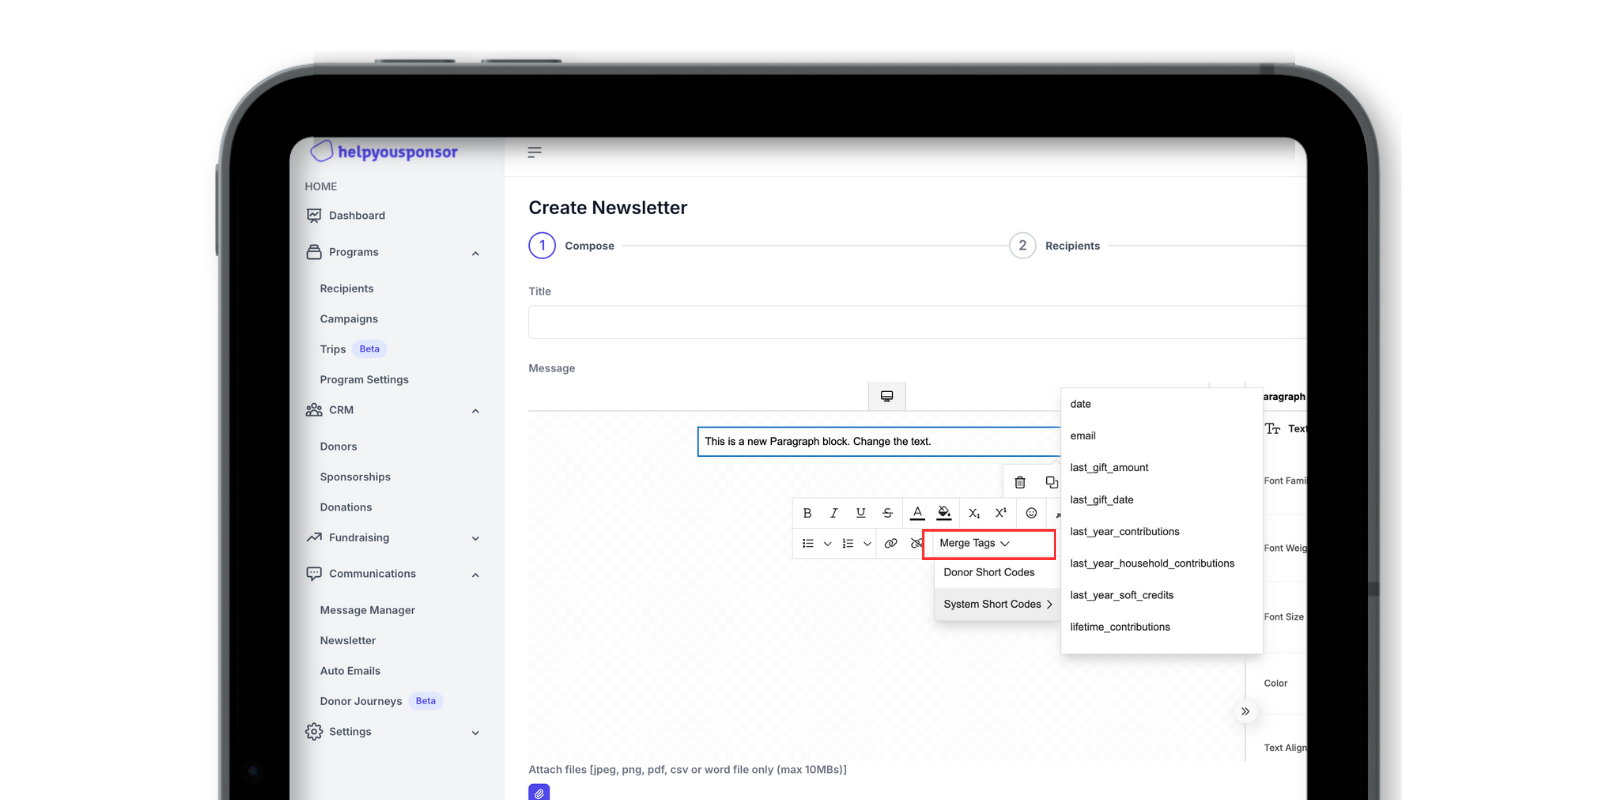Select desktop preview monitor icon
This screenshot has width=1600, height=800.
coord(887,396)
